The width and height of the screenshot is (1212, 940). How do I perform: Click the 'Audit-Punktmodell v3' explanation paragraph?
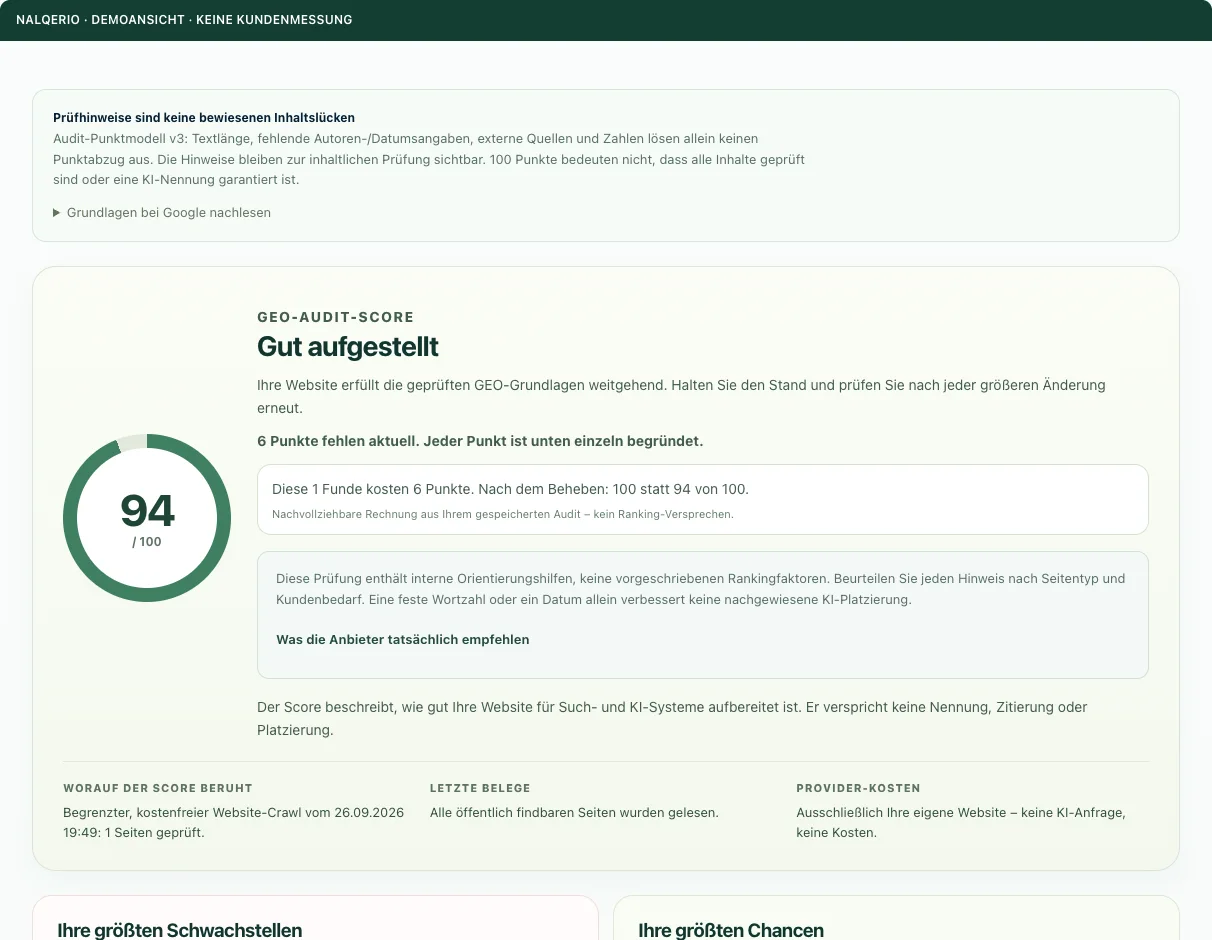[429, 159]
